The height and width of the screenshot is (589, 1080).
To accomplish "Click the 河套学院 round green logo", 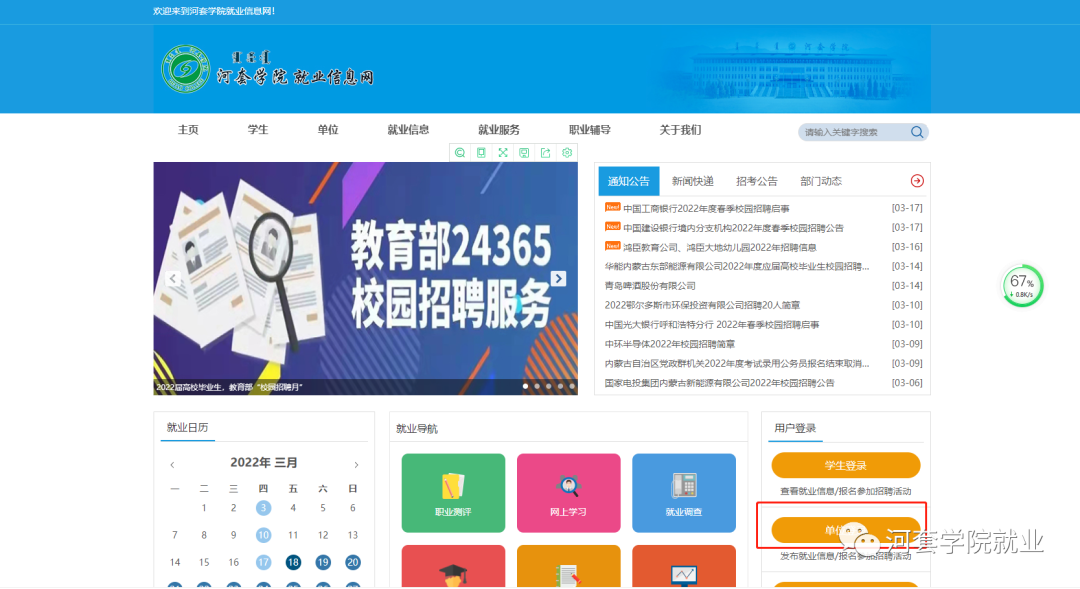I will 185,68.
